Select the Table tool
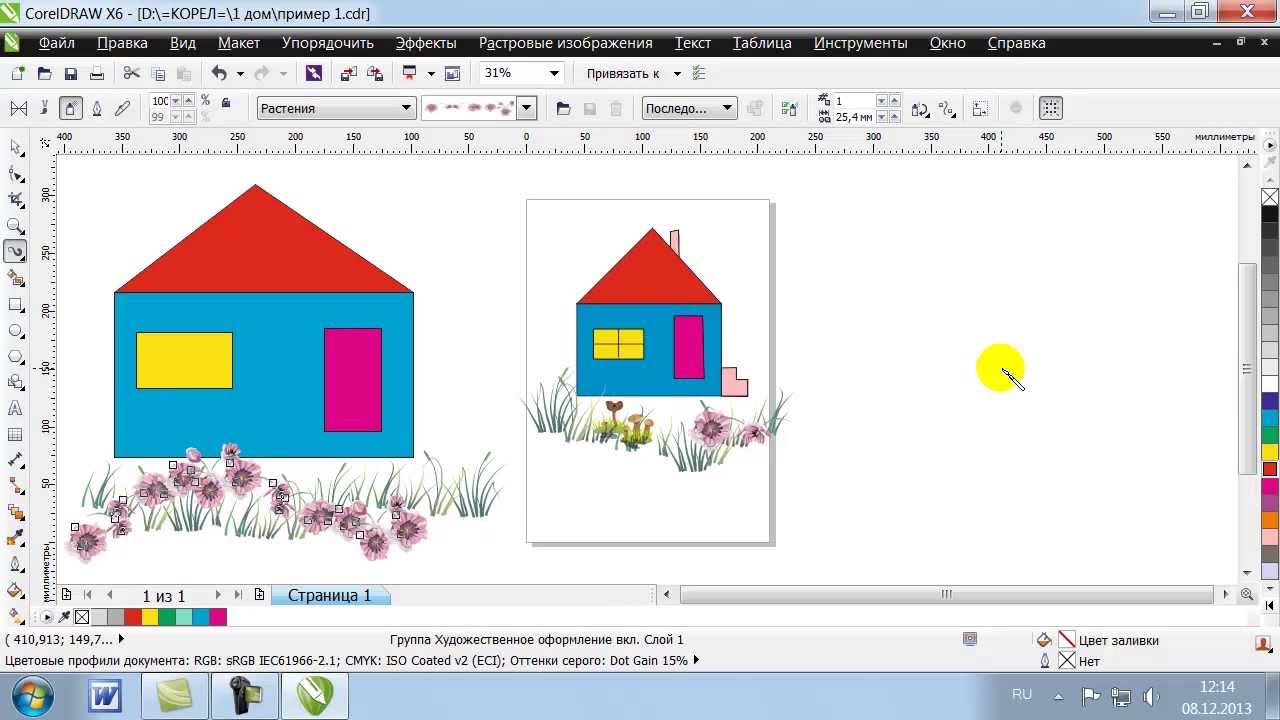Screen dimensions: 1280x720 coord(15,434)
